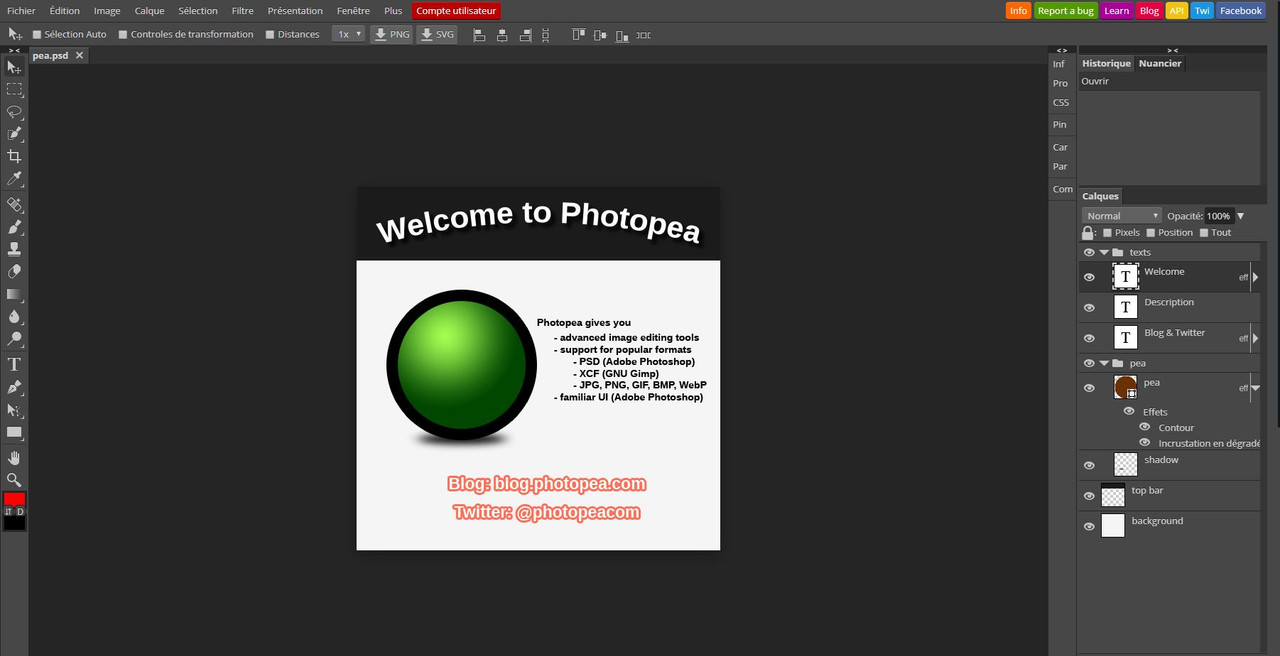Viewport: 1280px width, 656px height.
Task: Select the Quick Selection brush tool
Action: [x=14, y=134]
